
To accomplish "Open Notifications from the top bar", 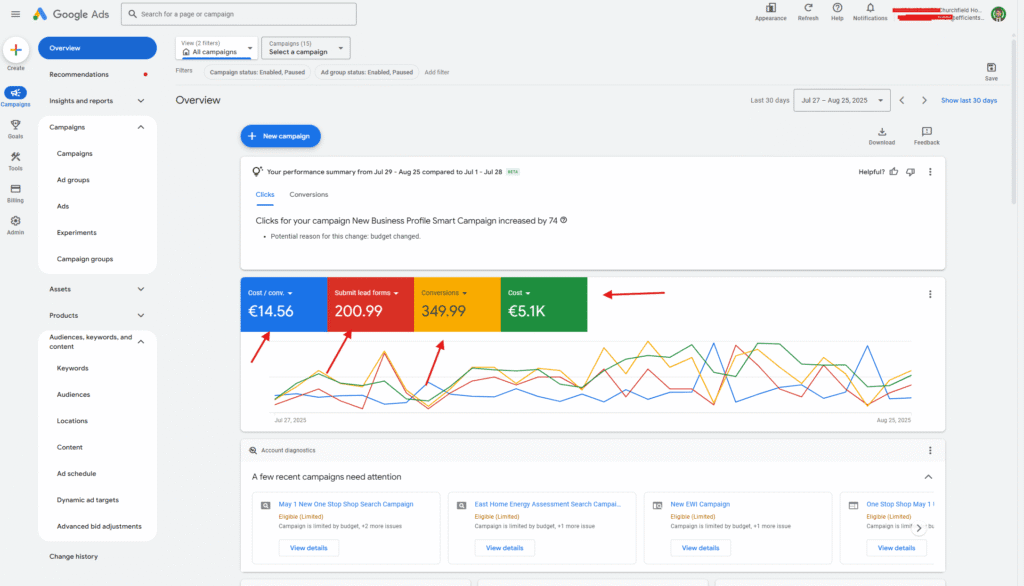I will pyautogui.click(x=870, y=10).
